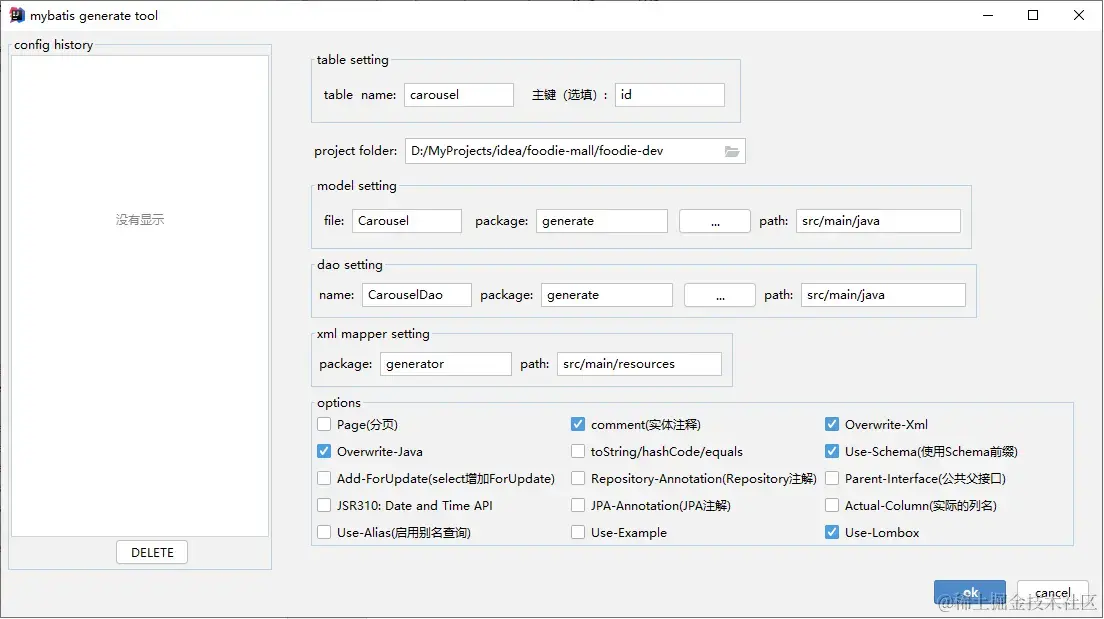Click the folder browse icon in project folder
The image size is (1104, 619).
coord(732,151)
